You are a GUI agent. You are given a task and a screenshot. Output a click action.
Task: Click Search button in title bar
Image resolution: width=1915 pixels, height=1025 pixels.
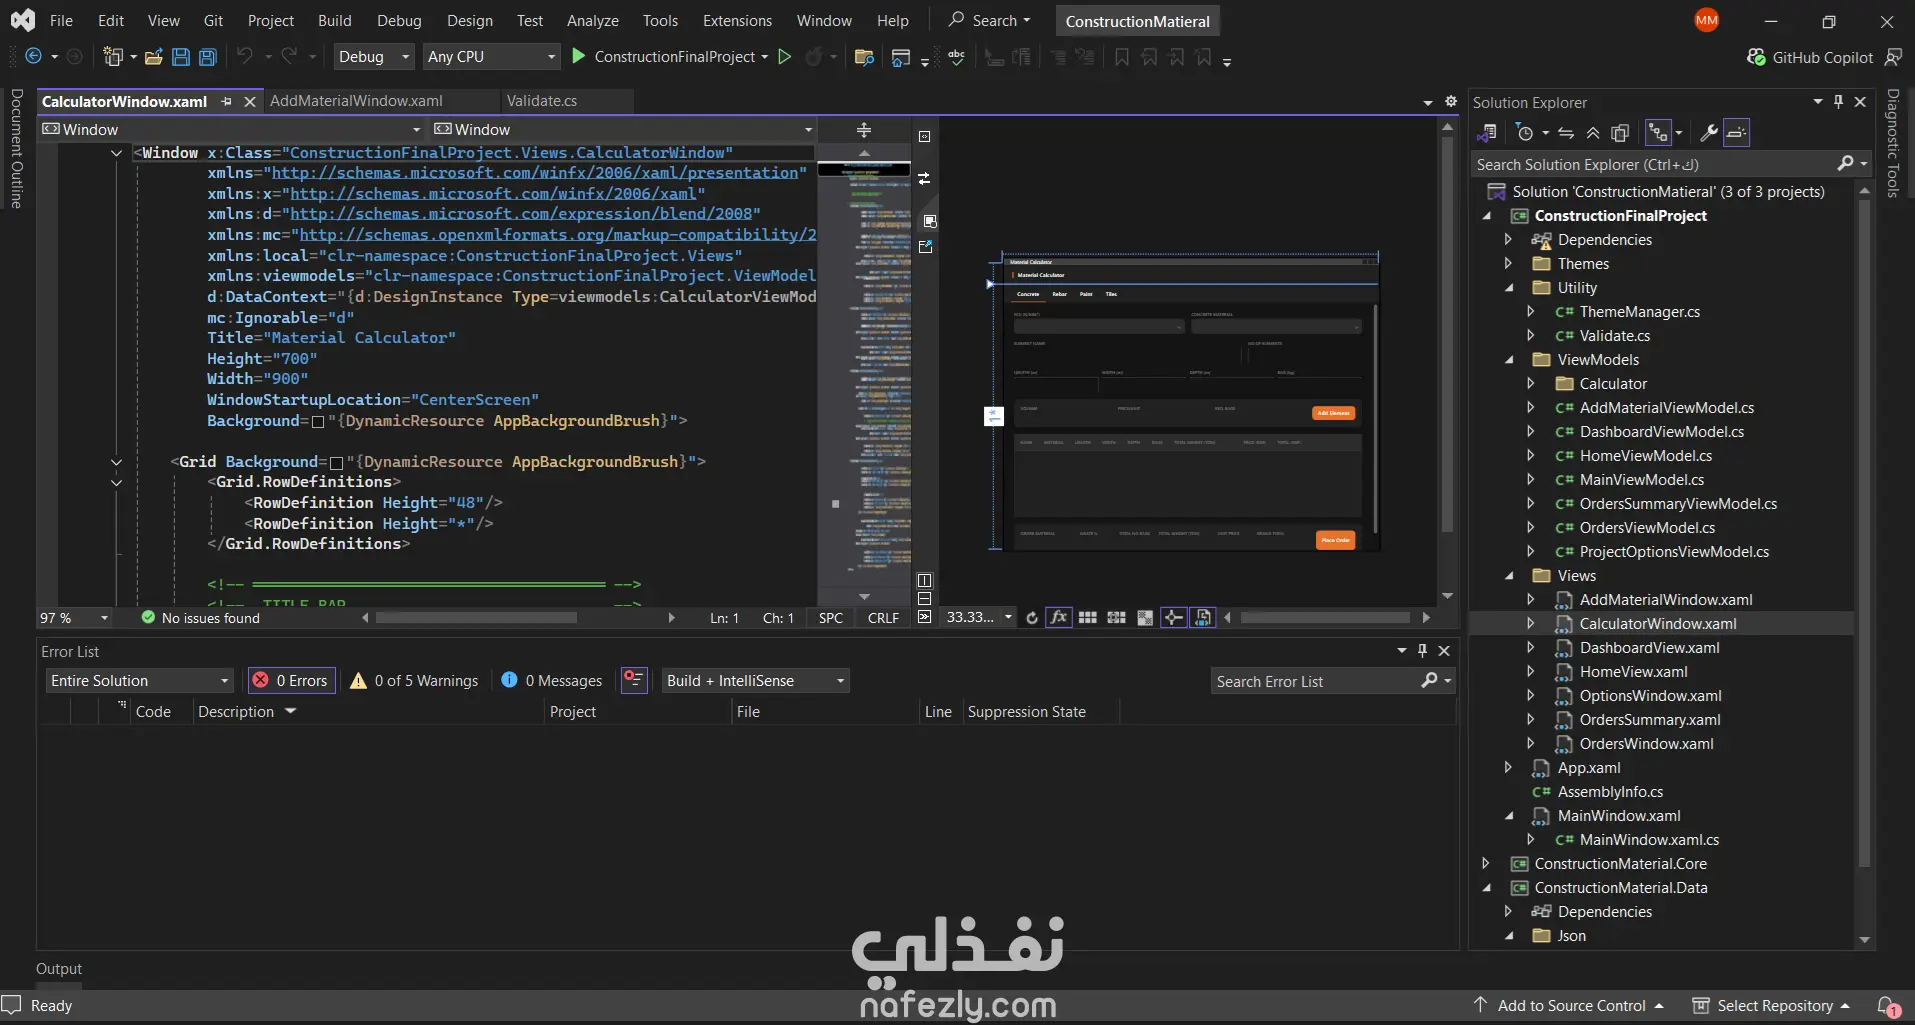[989, 21]
